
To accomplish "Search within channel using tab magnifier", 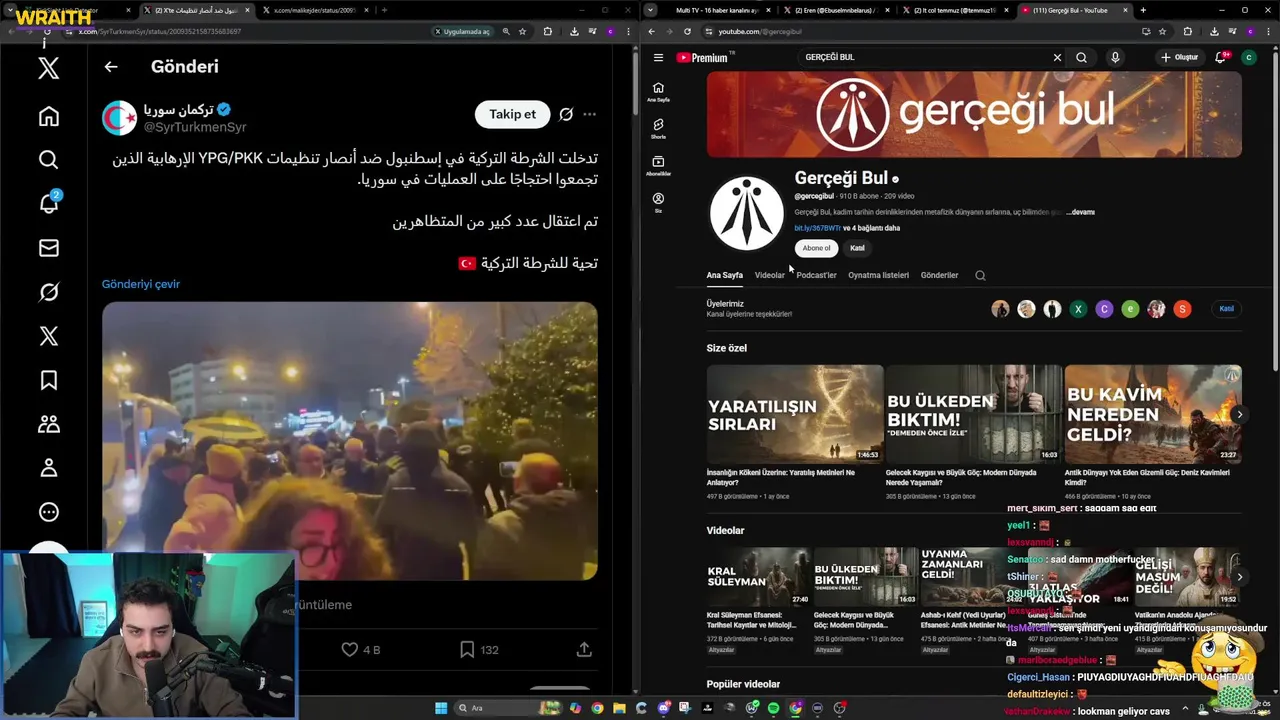I will [x=980, y=275].
